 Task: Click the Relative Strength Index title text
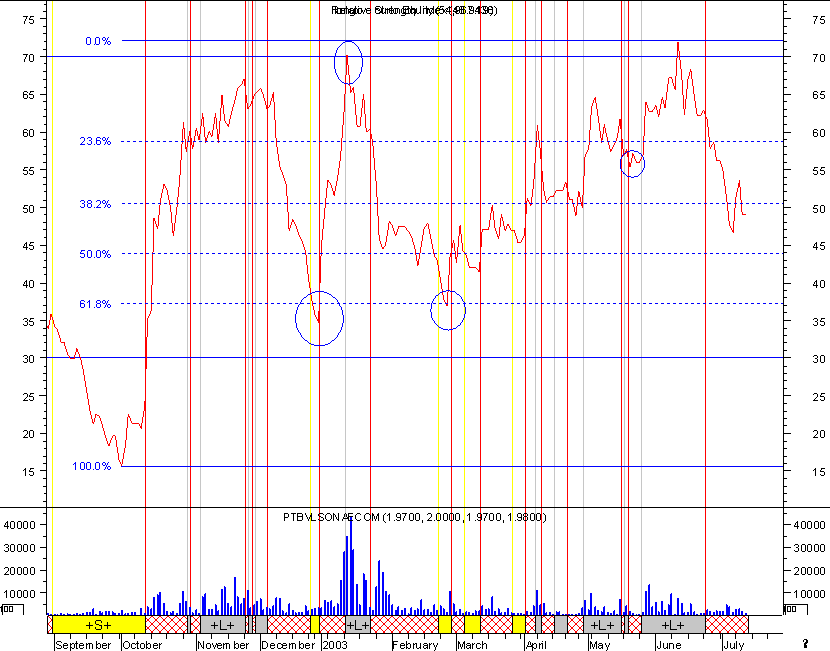click(414, 10)
